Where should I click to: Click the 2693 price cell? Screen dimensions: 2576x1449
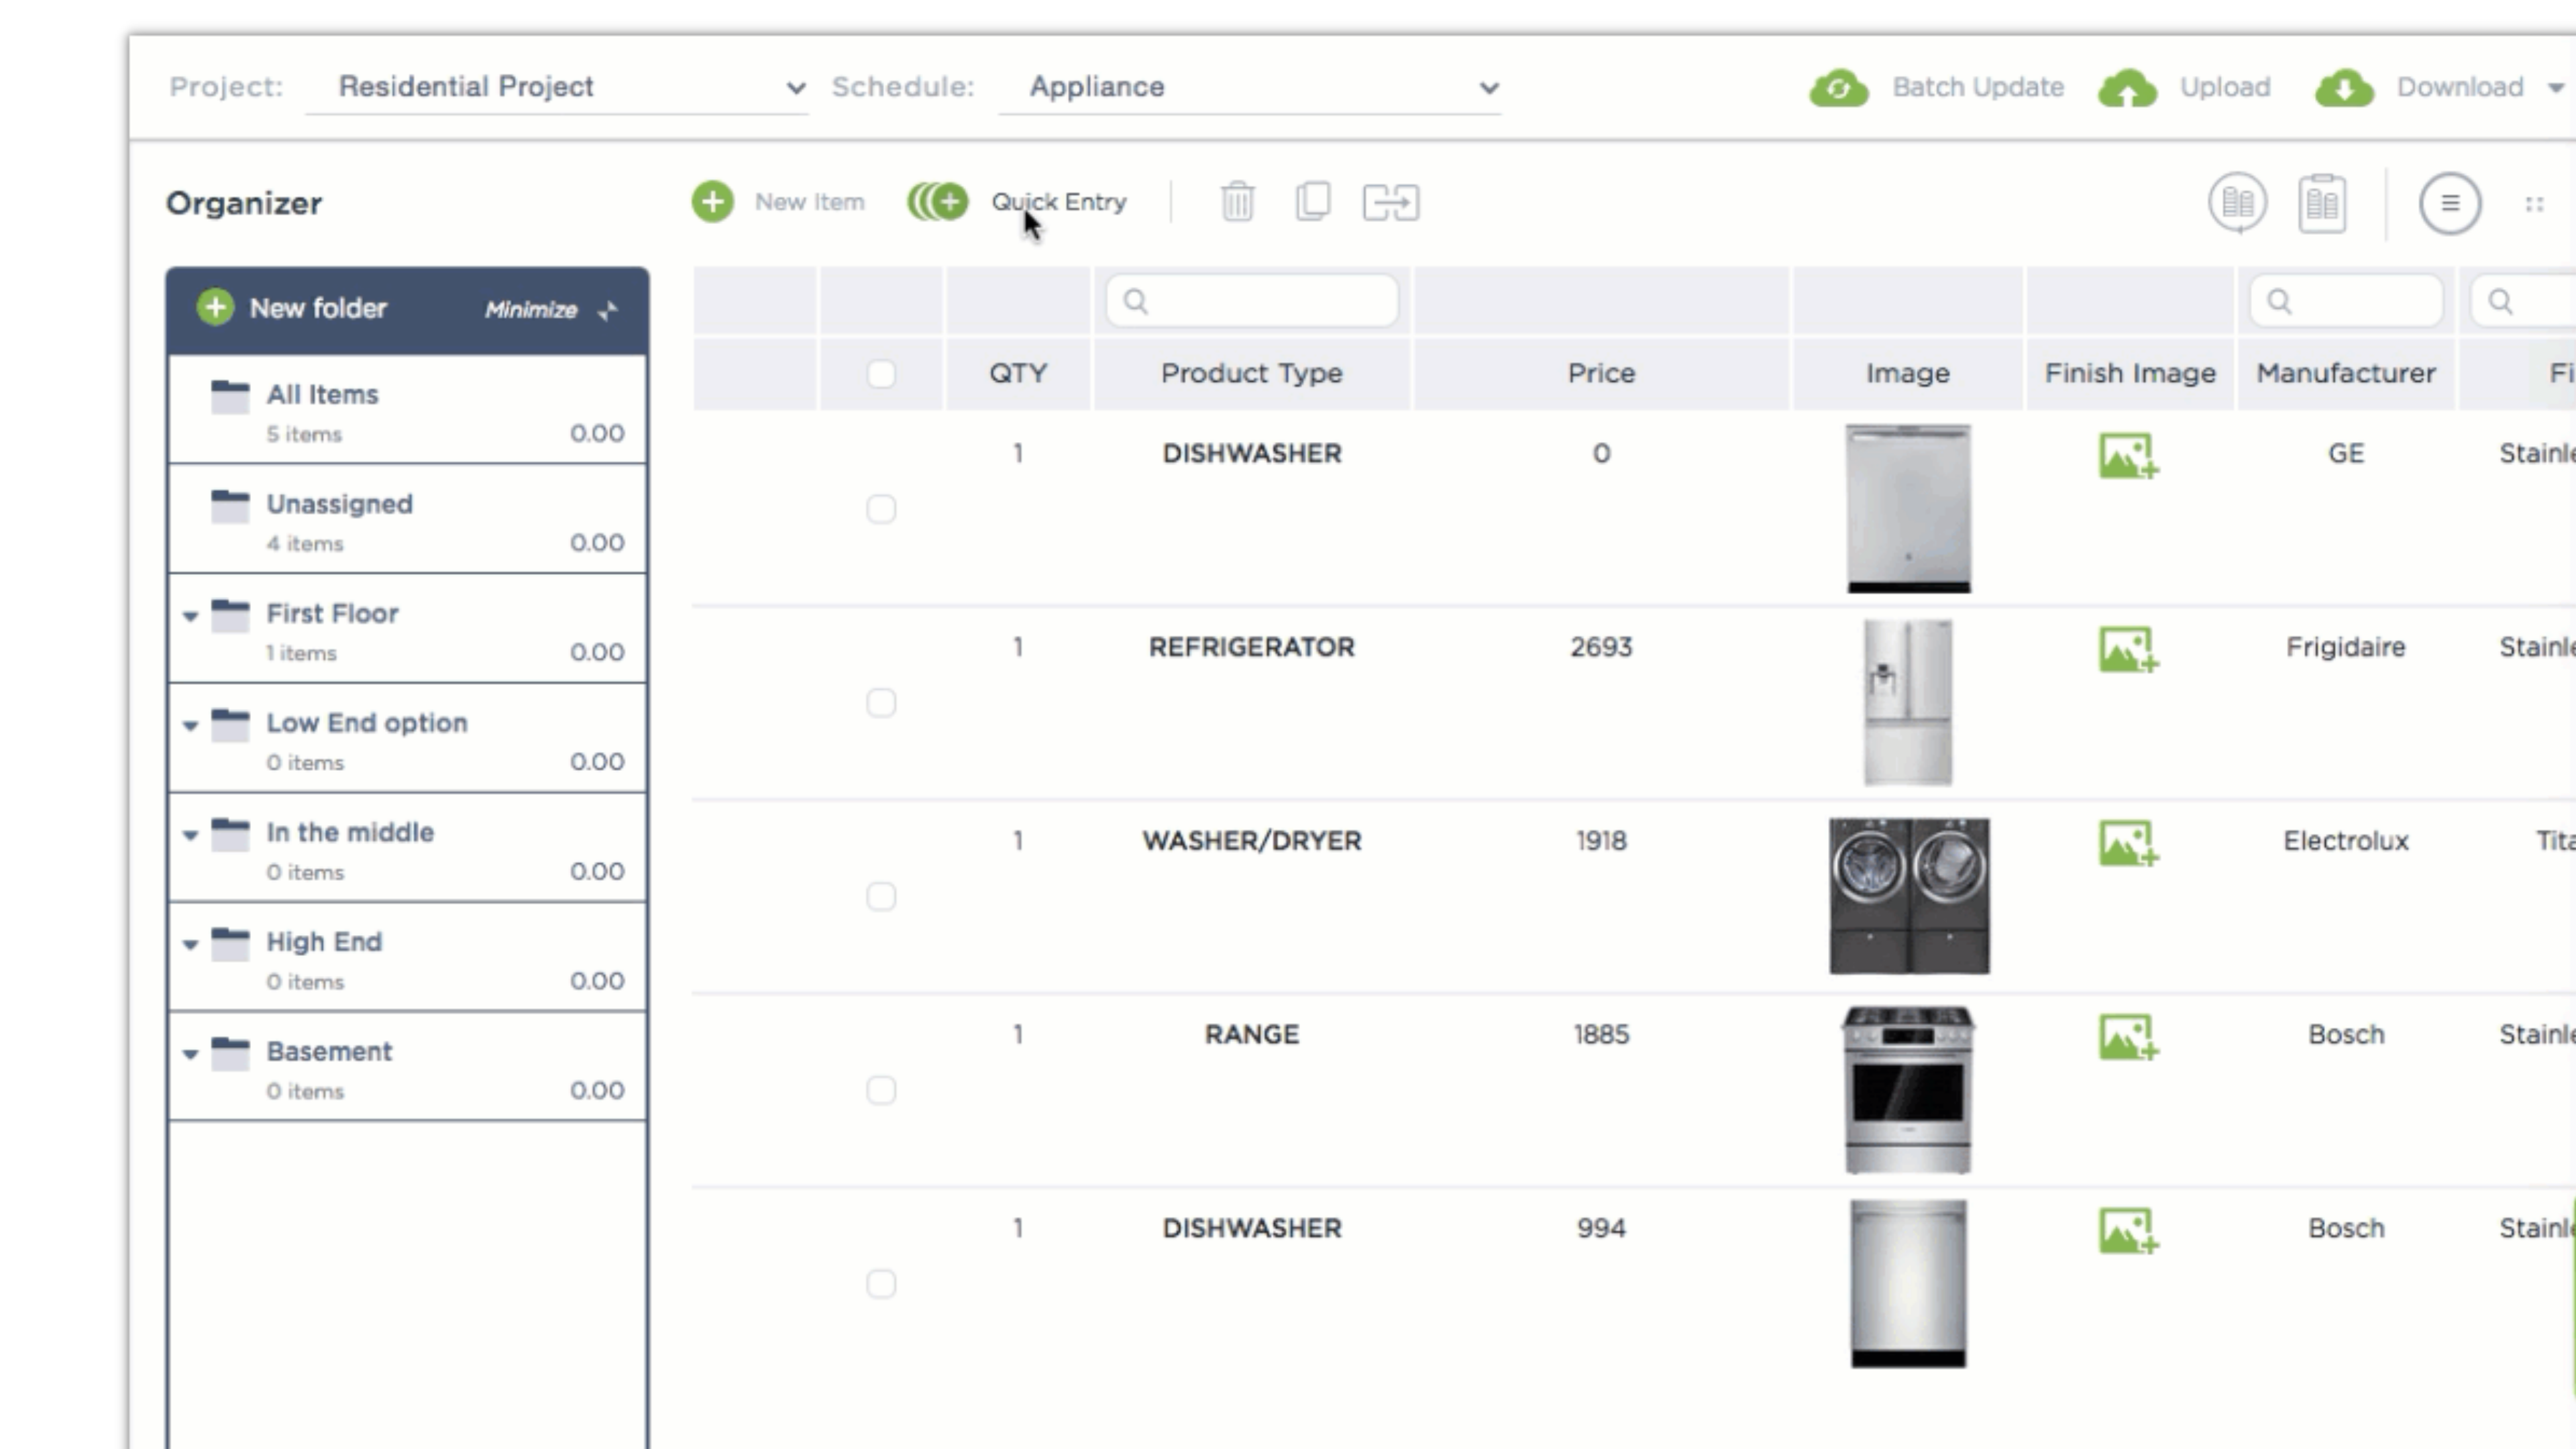[x=1601, y=647]
